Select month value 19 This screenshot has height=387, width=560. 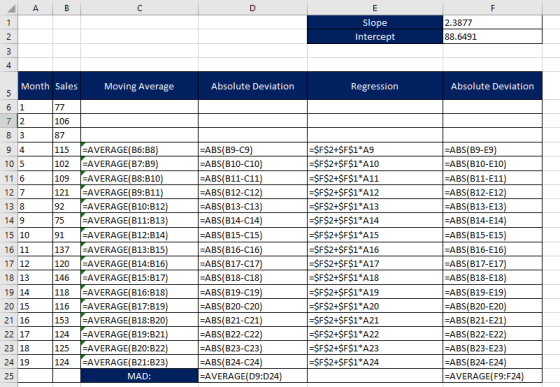(35, 362)
